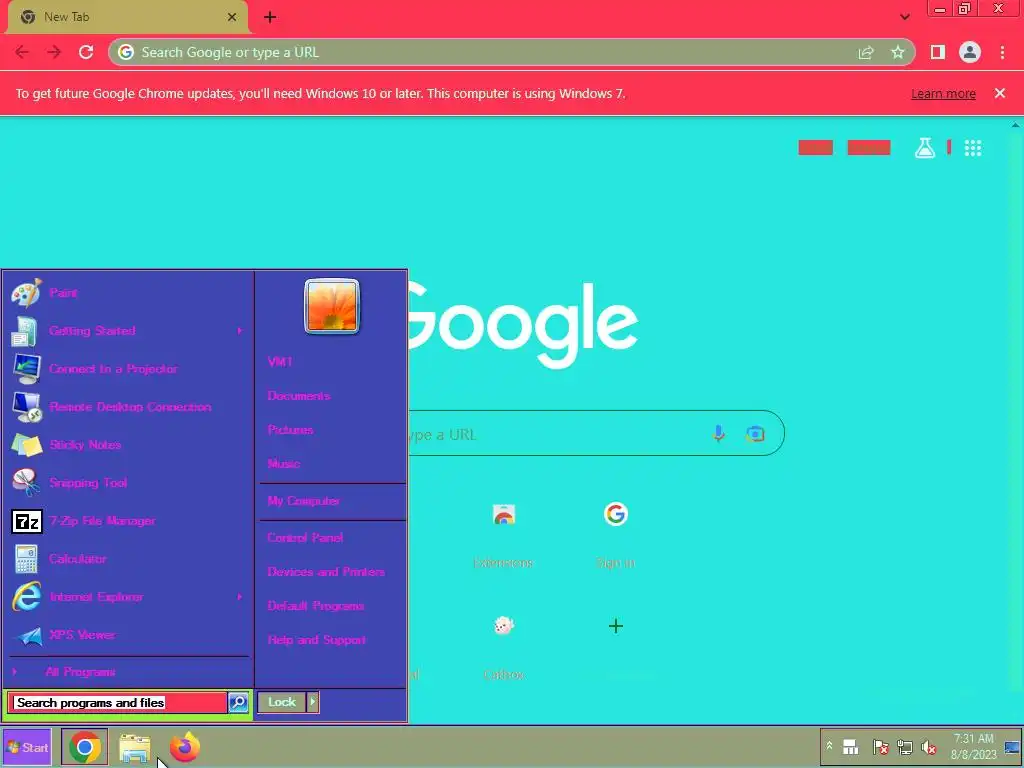Select the New Tab tab

(127, 17)
